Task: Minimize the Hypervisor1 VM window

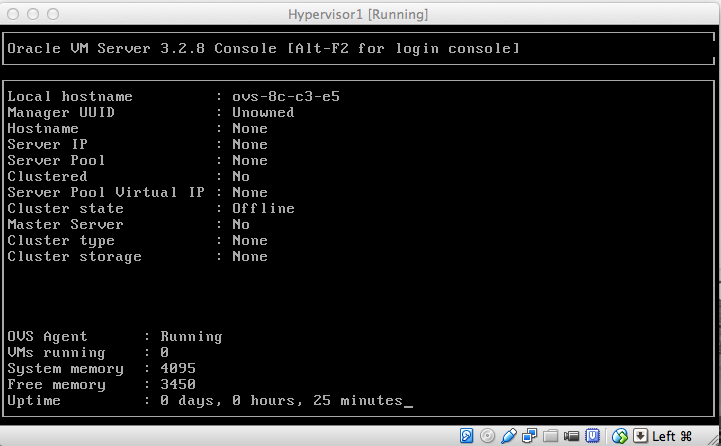Action: pos(32,14)
